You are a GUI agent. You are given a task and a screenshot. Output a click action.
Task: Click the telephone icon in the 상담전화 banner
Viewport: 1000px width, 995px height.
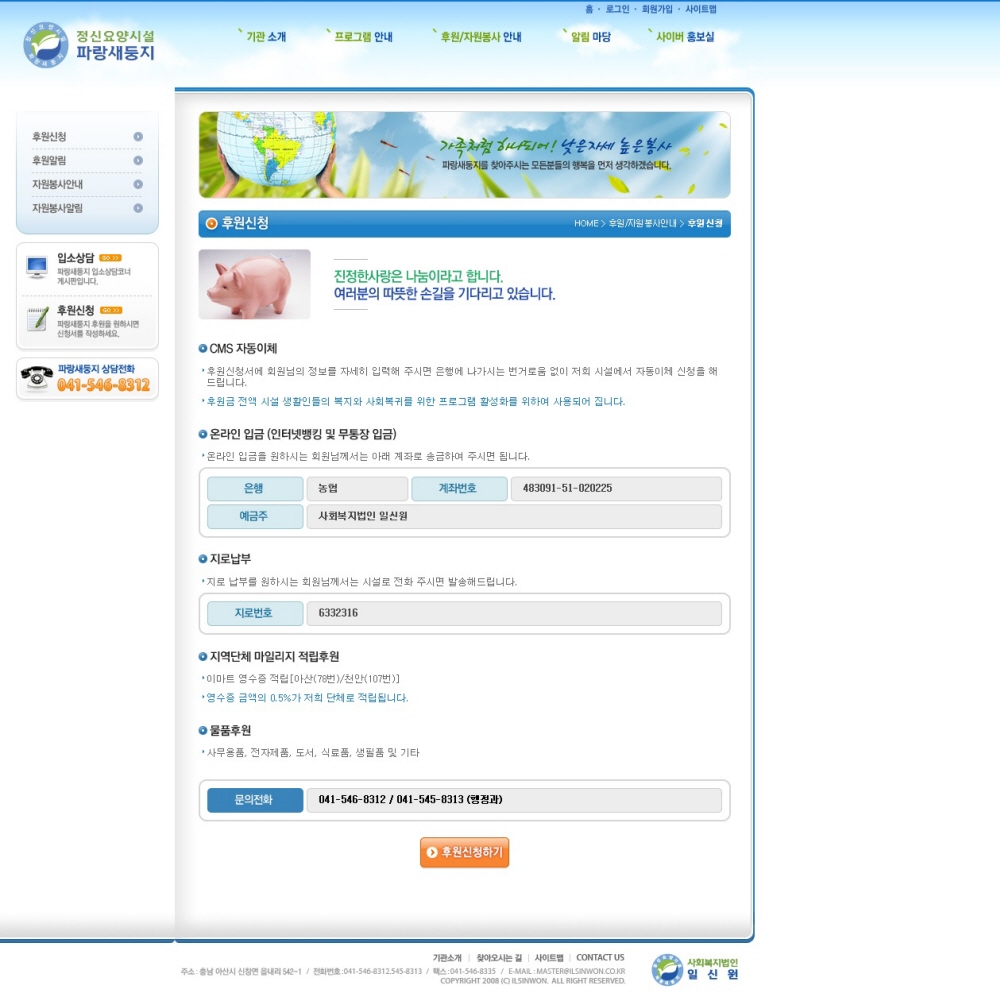(x=37, y=377)
